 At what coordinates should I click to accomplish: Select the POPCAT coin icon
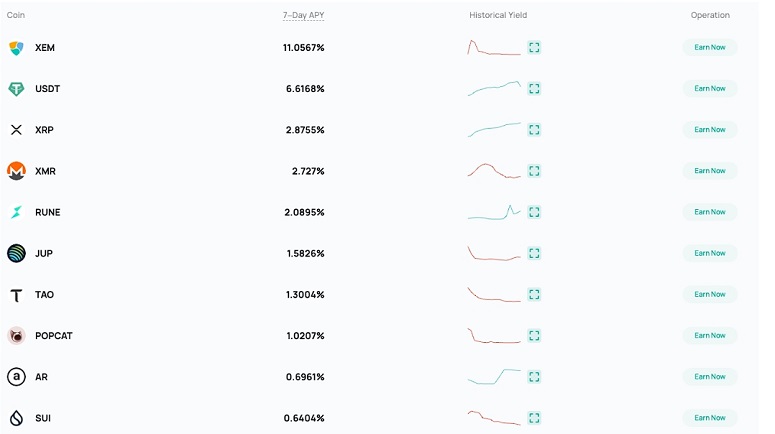click(x=16, y=336)
